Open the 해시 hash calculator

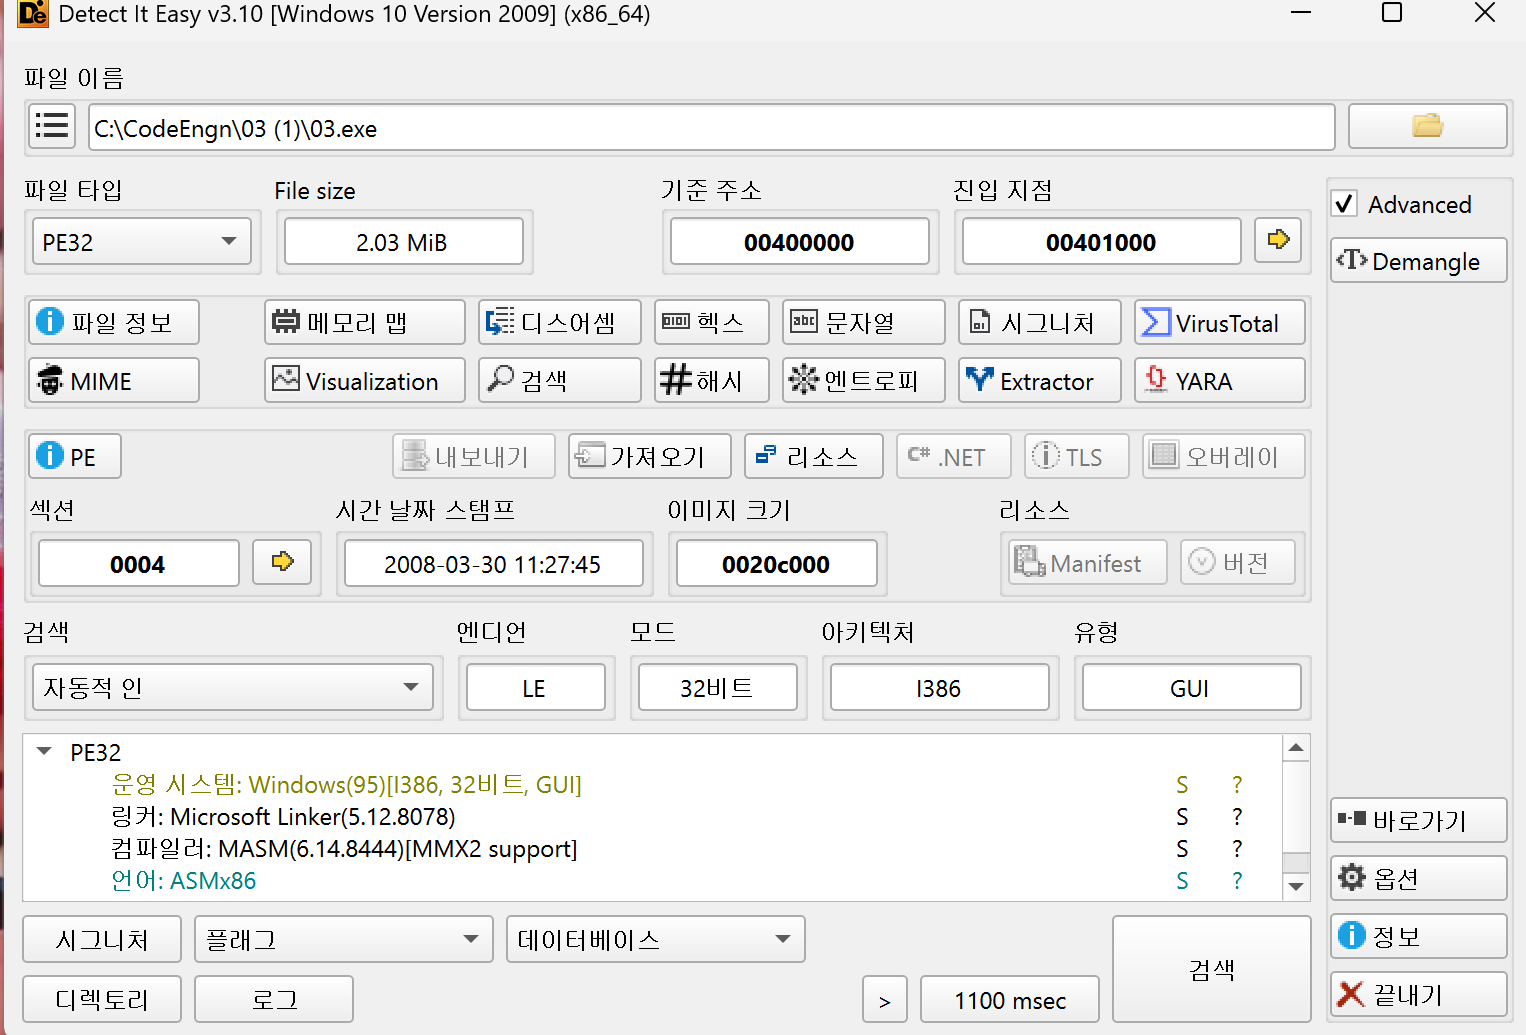[x=712, y=380]
